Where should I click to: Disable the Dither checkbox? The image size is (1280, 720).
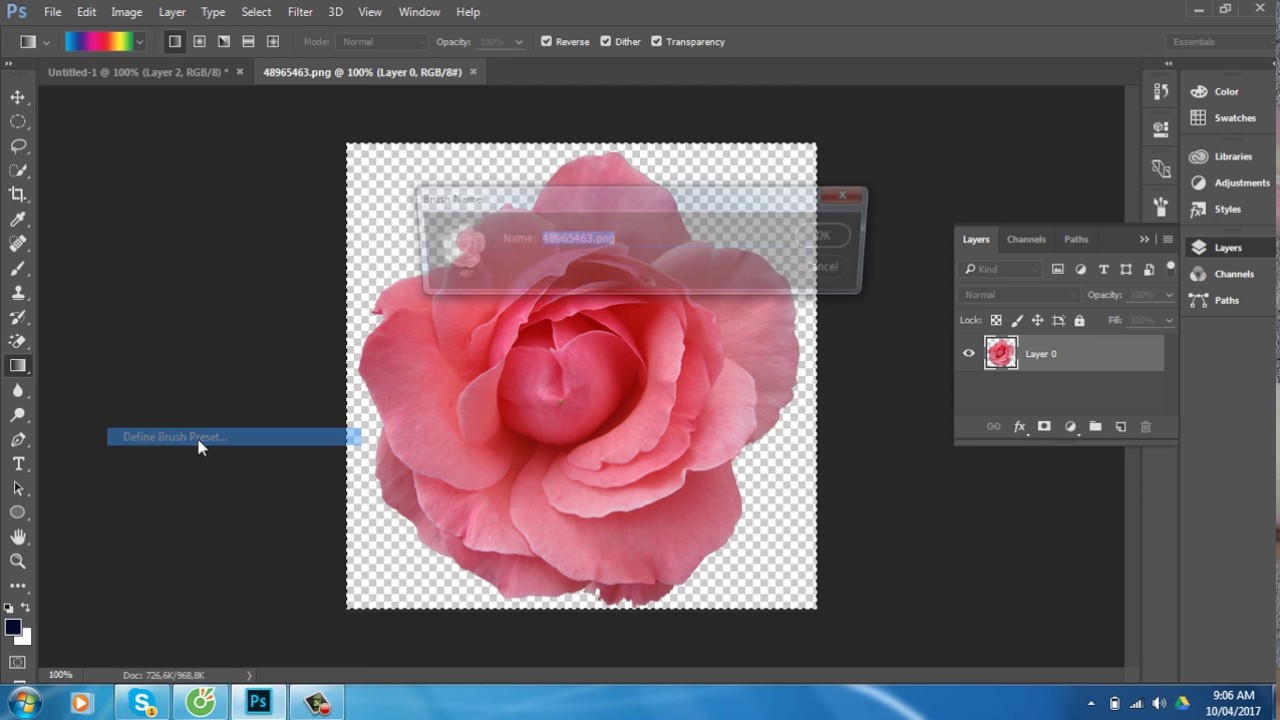606,42
